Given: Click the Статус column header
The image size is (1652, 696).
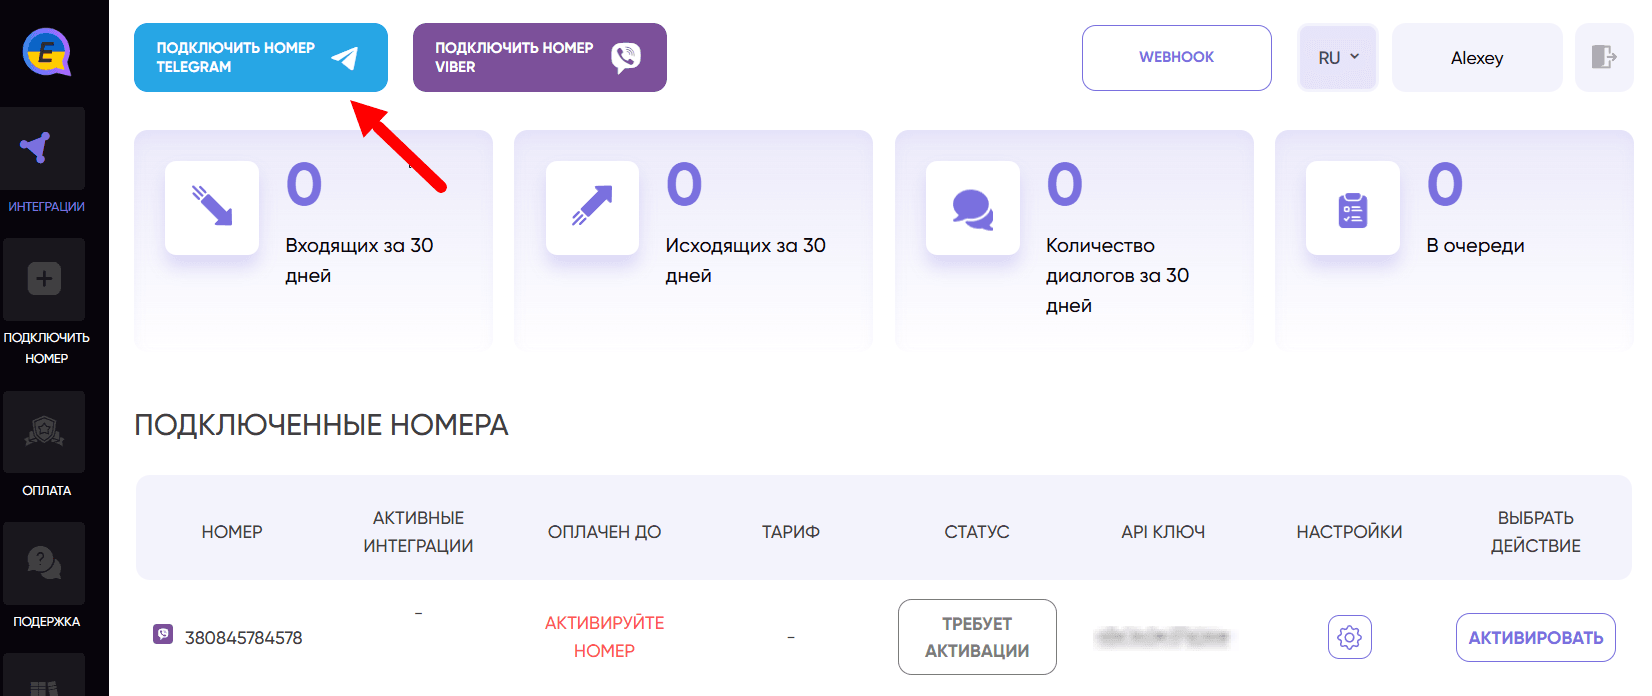Looking at the screenshot, I should [977, 532].
